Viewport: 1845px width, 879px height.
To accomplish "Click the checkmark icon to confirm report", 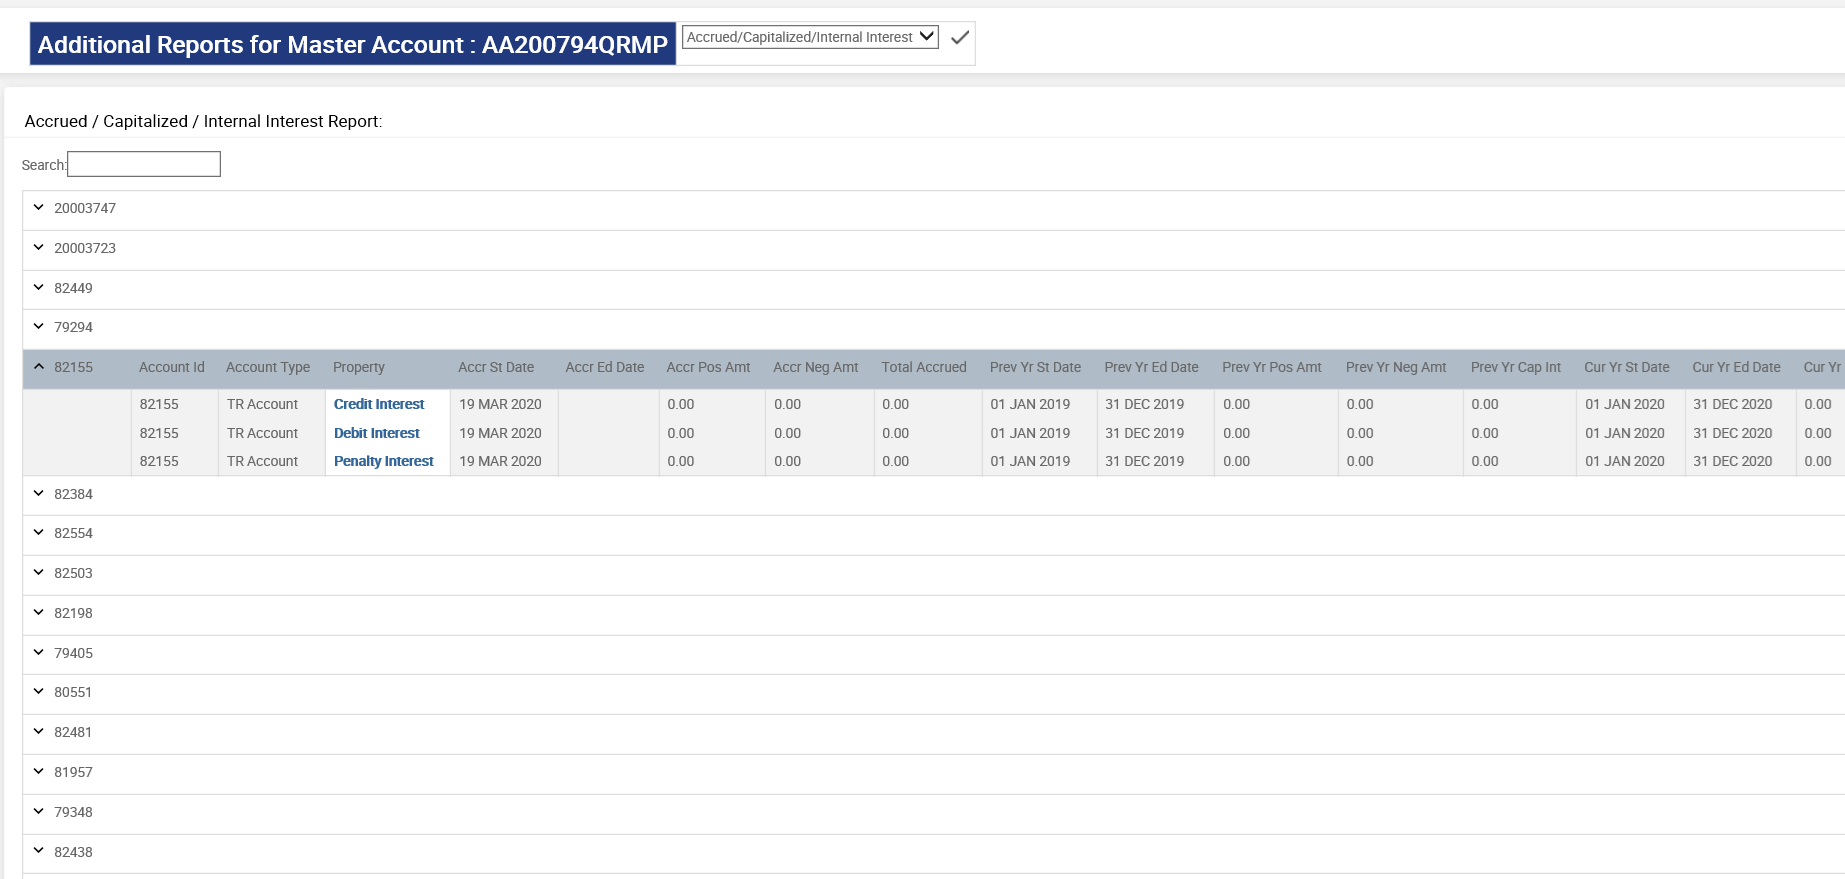I will (960, 38).
